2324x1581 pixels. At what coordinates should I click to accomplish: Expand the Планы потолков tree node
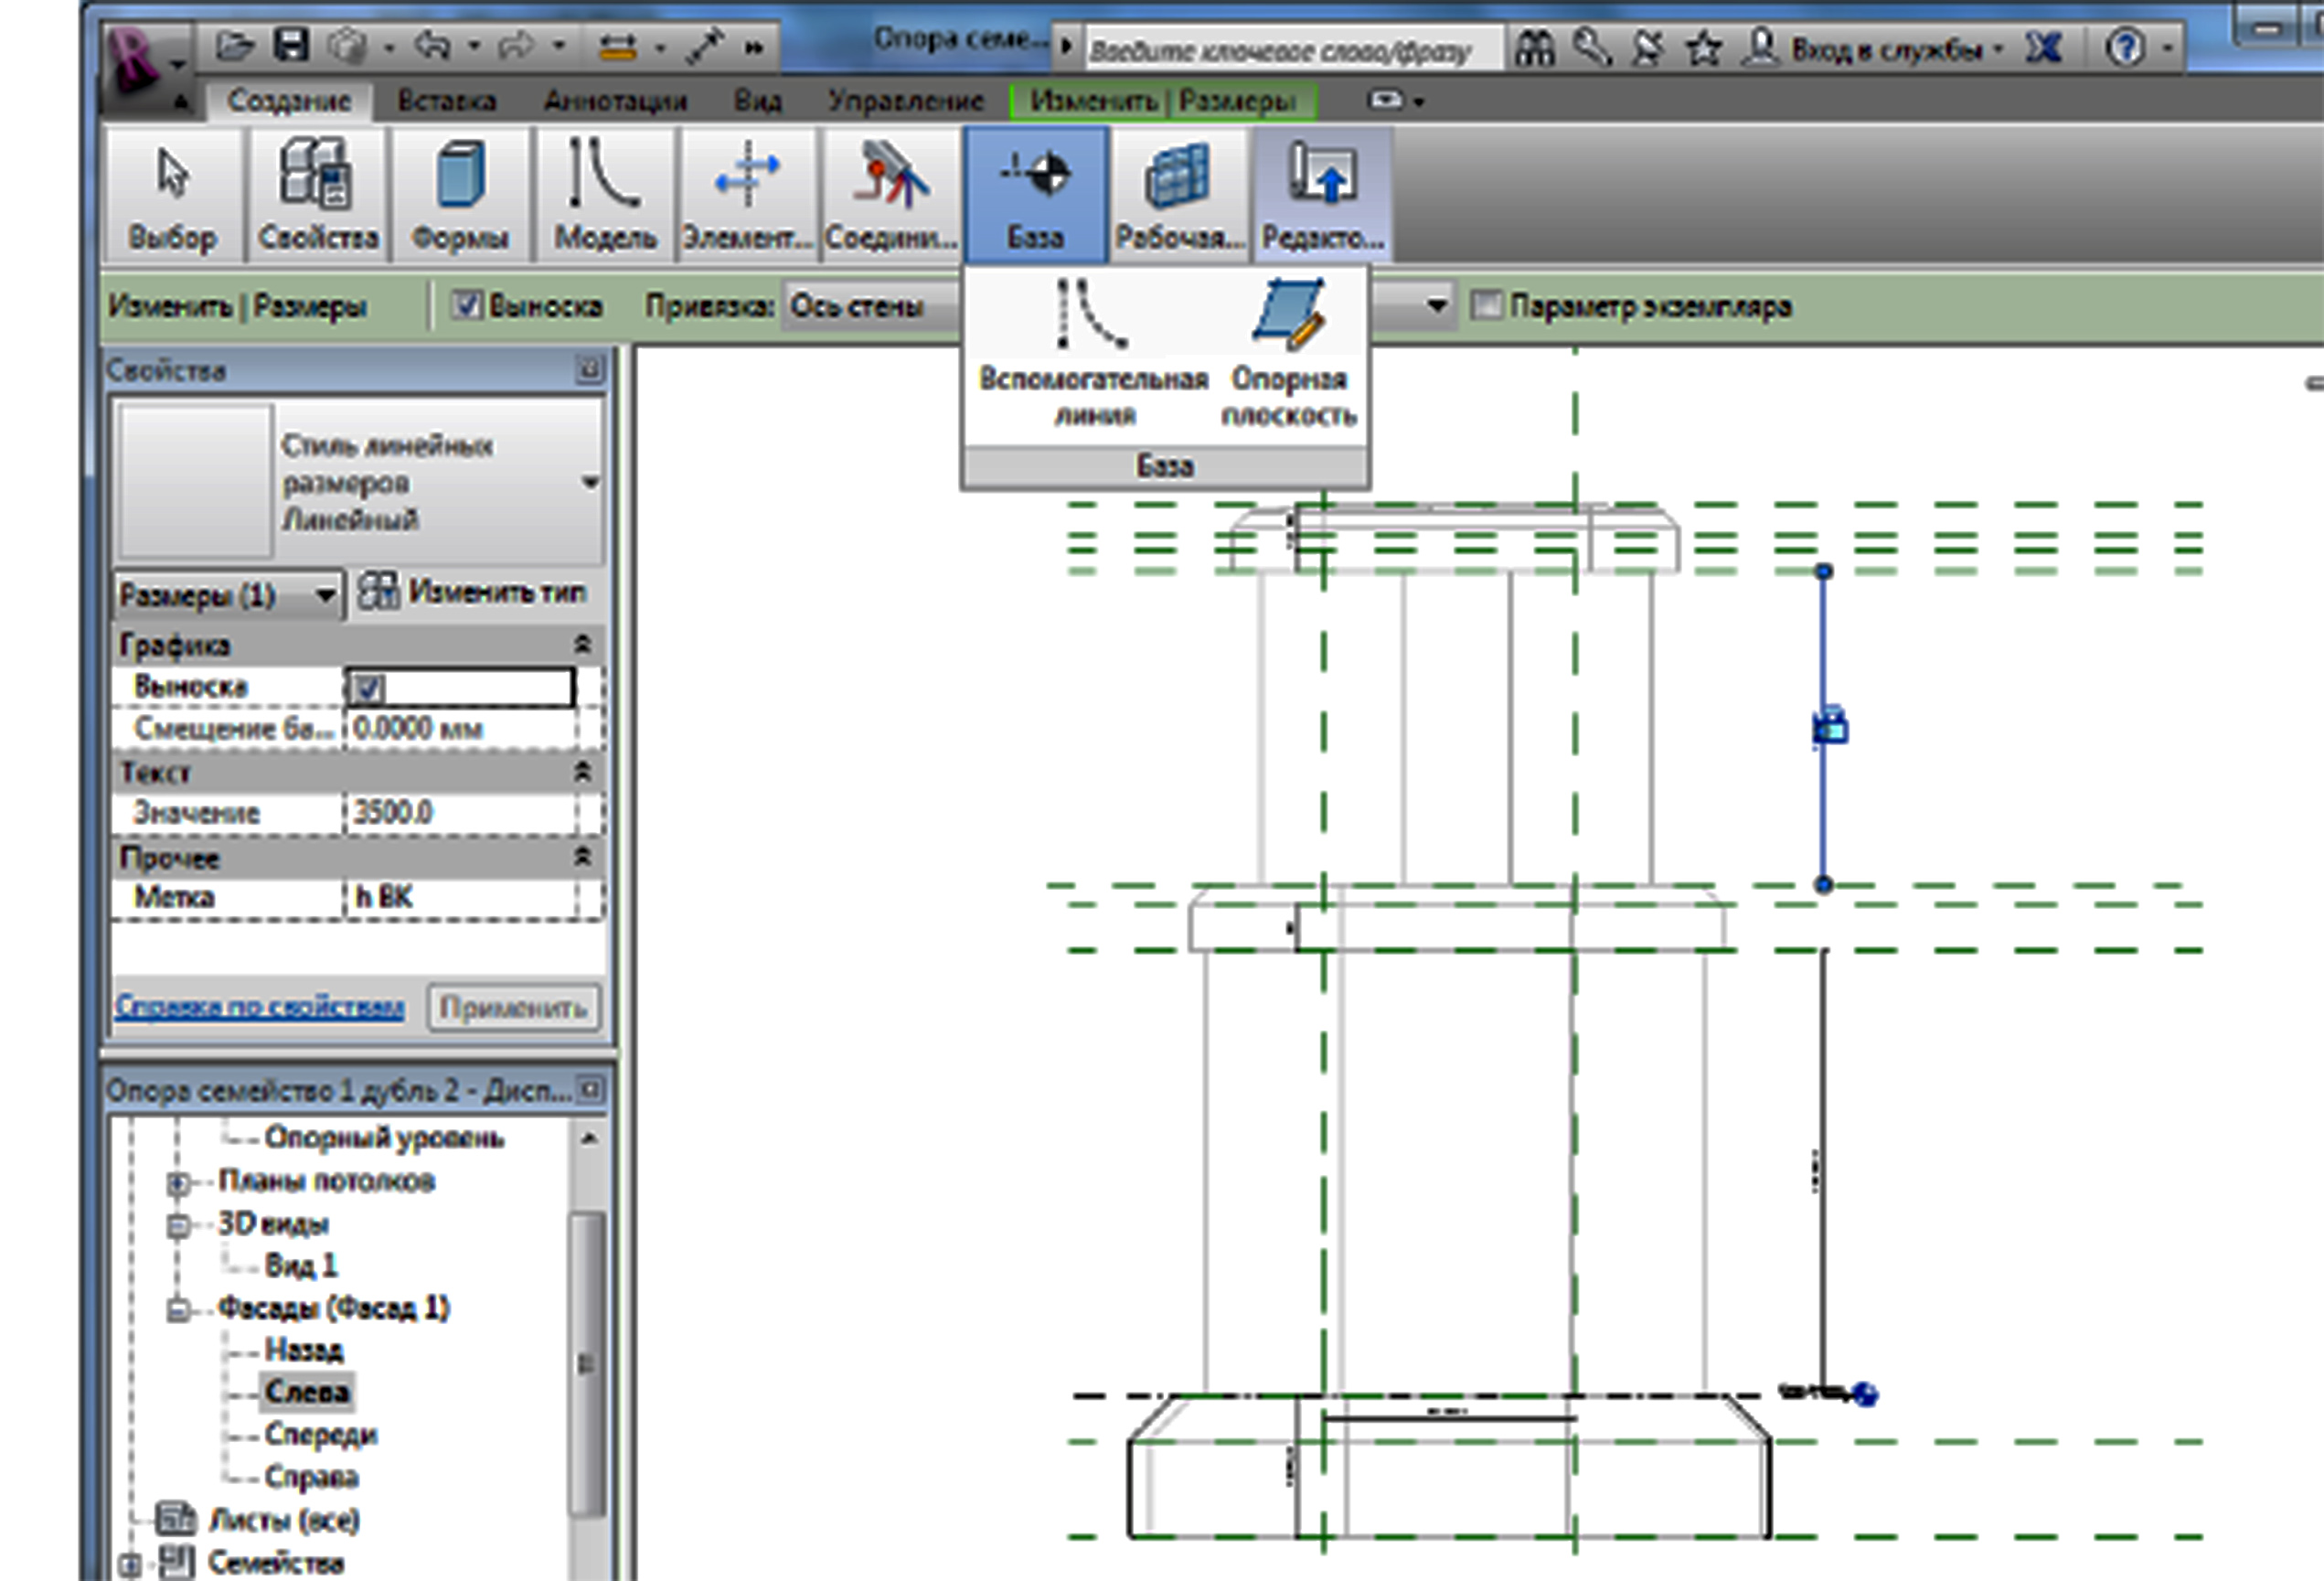tap(178, 1182)
